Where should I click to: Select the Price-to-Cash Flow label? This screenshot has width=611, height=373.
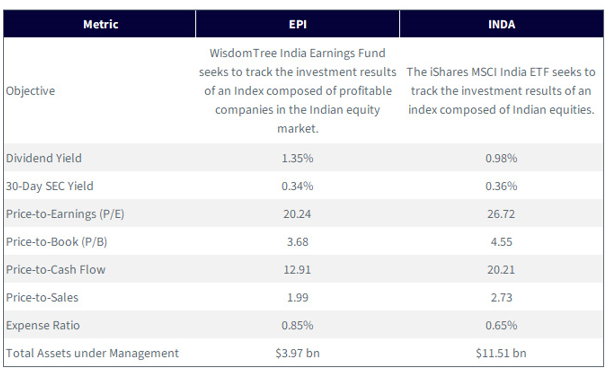56,270
